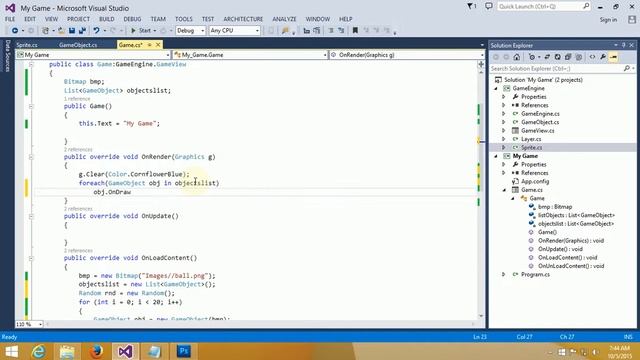The height and width of the screenshot is (360, 640).
Task: Click the Properties wrench icon in Solution Explorer
Action: [603, 57]
